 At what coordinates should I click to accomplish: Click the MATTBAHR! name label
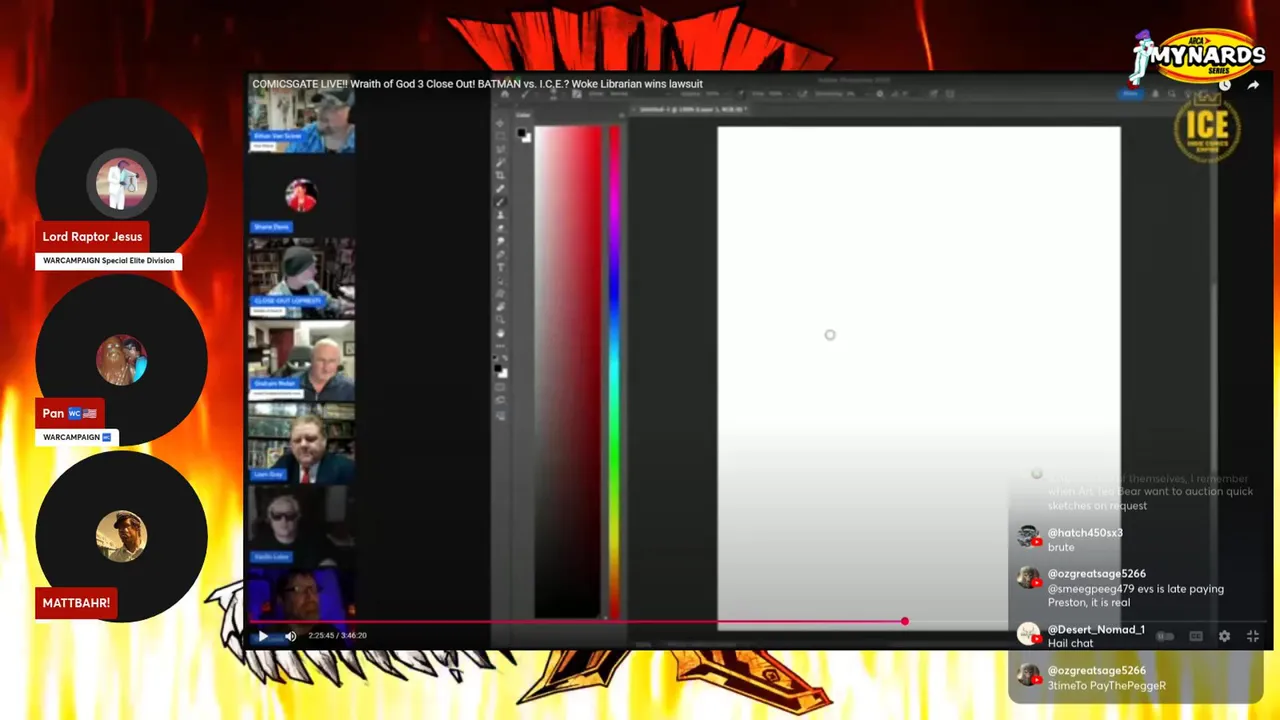click(x=76, y=603)
